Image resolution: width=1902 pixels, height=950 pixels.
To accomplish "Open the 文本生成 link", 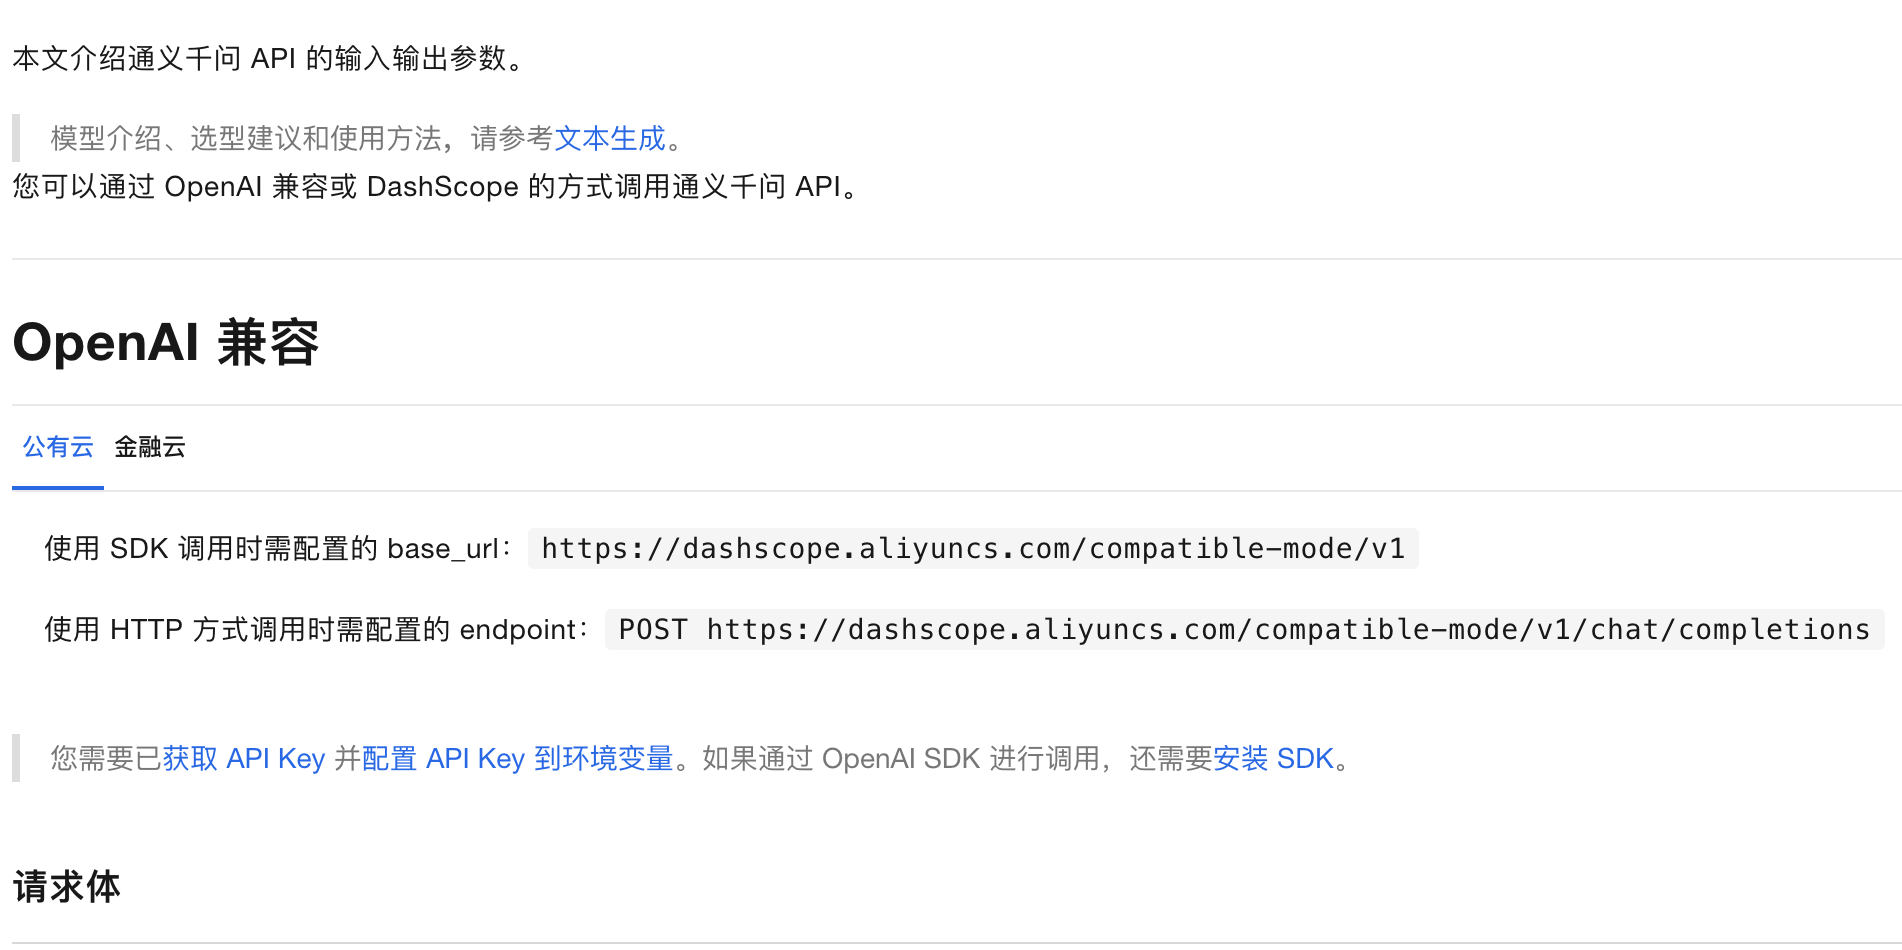I will pyautogui.click(x=609, y=139).
